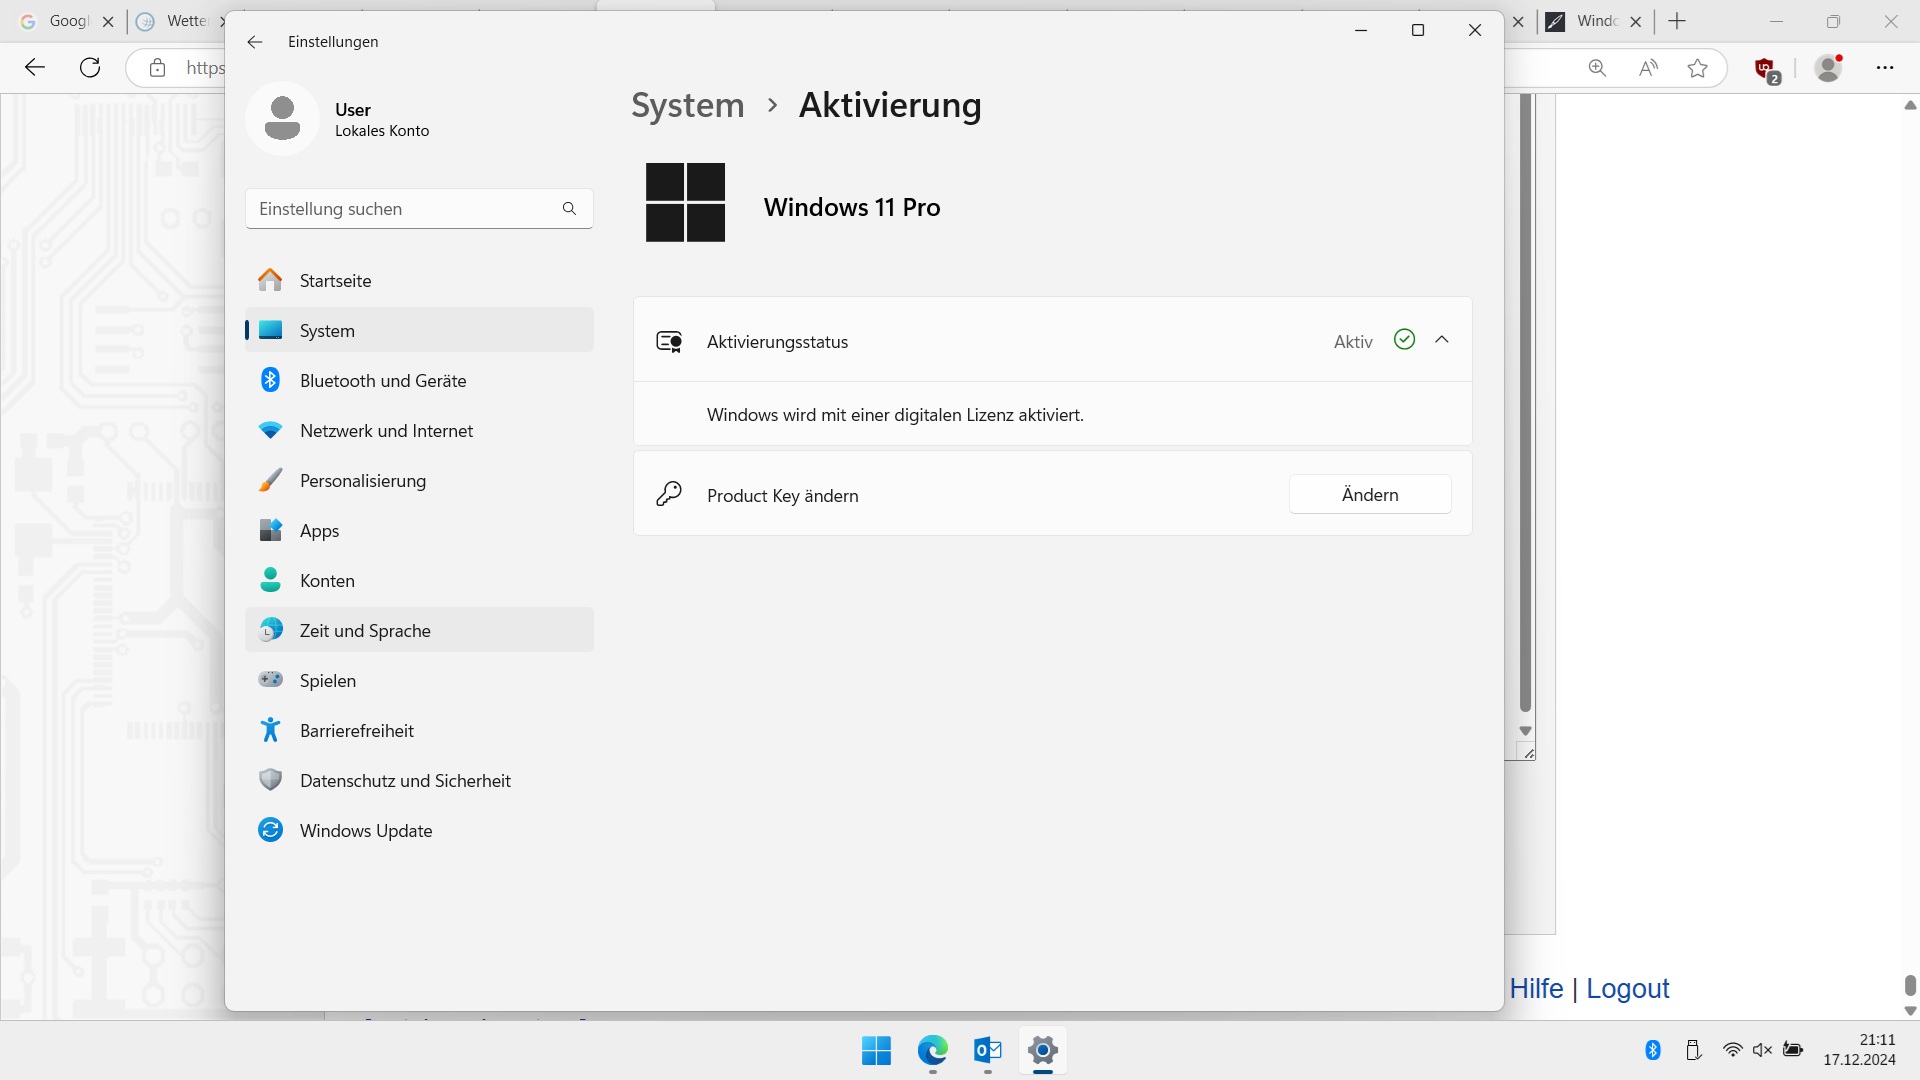Open Konten settings

419,581
